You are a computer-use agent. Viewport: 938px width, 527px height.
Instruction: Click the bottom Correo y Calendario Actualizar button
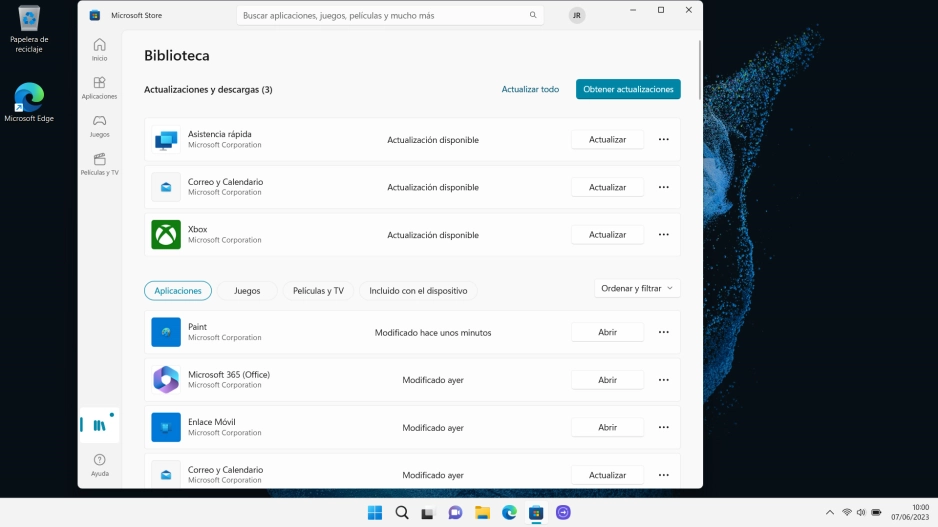click(607, 475)
